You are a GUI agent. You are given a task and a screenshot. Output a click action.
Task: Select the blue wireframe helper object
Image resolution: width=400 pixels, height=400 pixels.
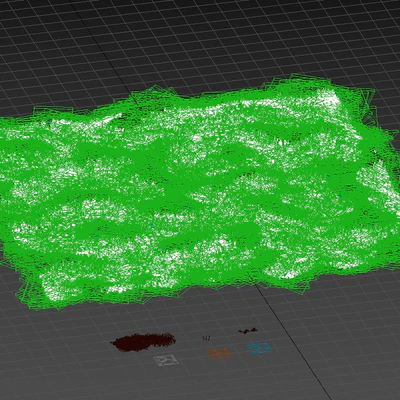point(259,348)
